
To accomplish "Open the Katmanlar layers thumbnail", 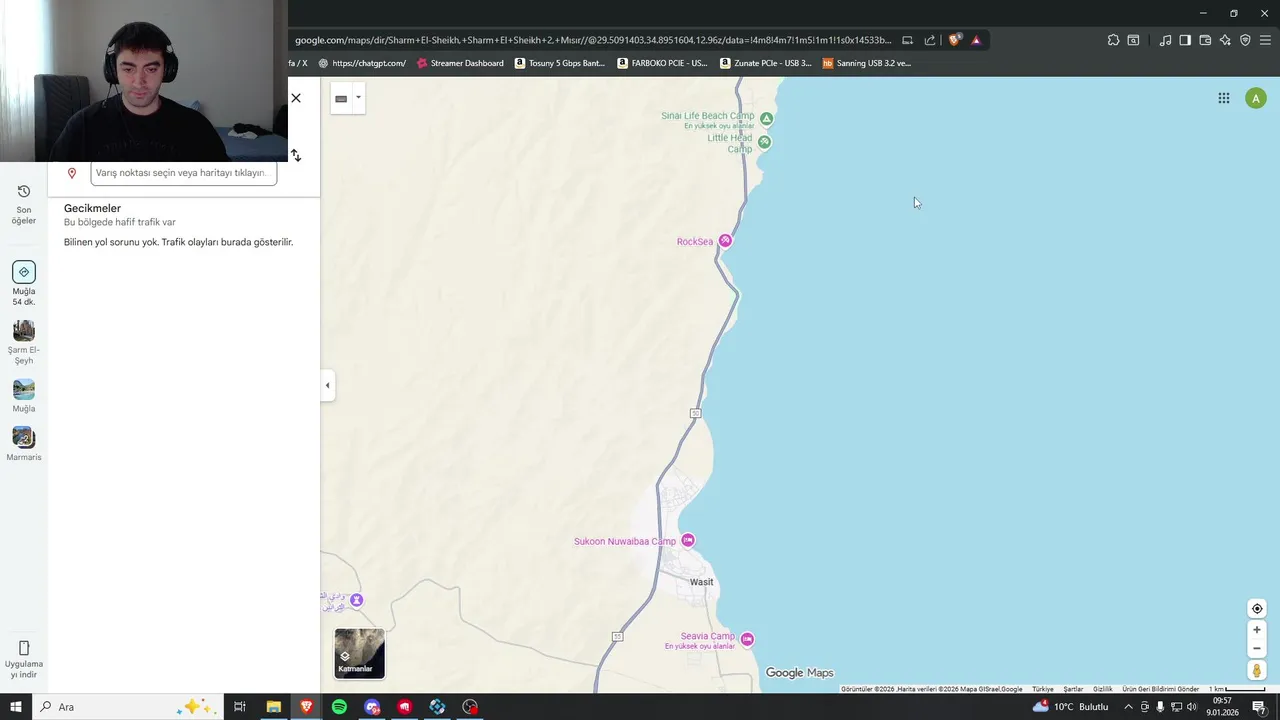I will pyautogui.click(x=359, y=653).
